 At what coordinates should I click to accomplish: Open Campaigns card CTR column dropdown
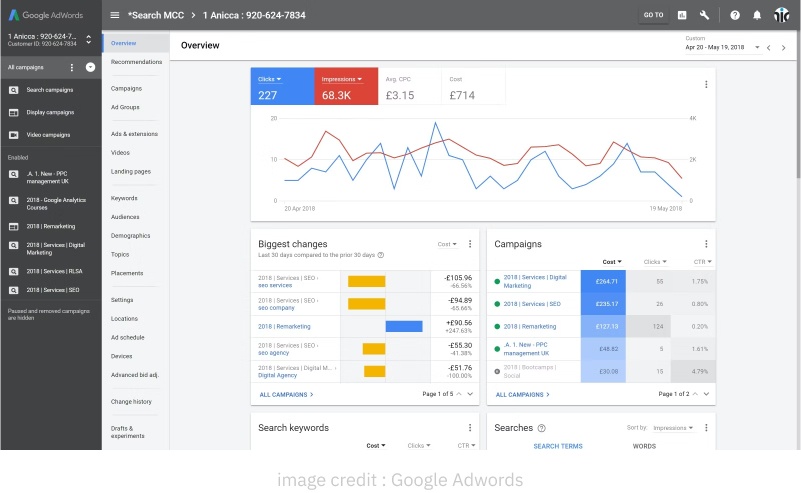[x=703, y=262]
